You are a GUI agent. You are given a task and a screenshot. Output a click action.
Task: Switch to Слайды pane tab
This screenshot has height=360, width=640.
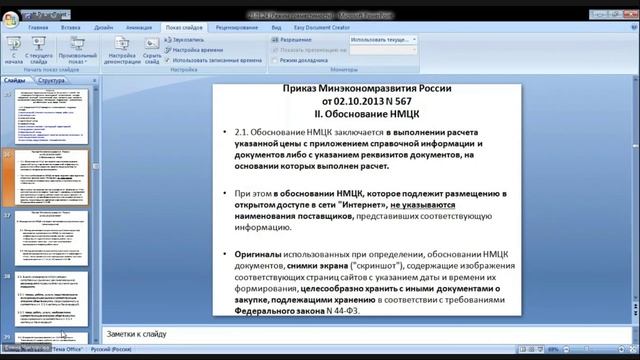click(15, 80)
